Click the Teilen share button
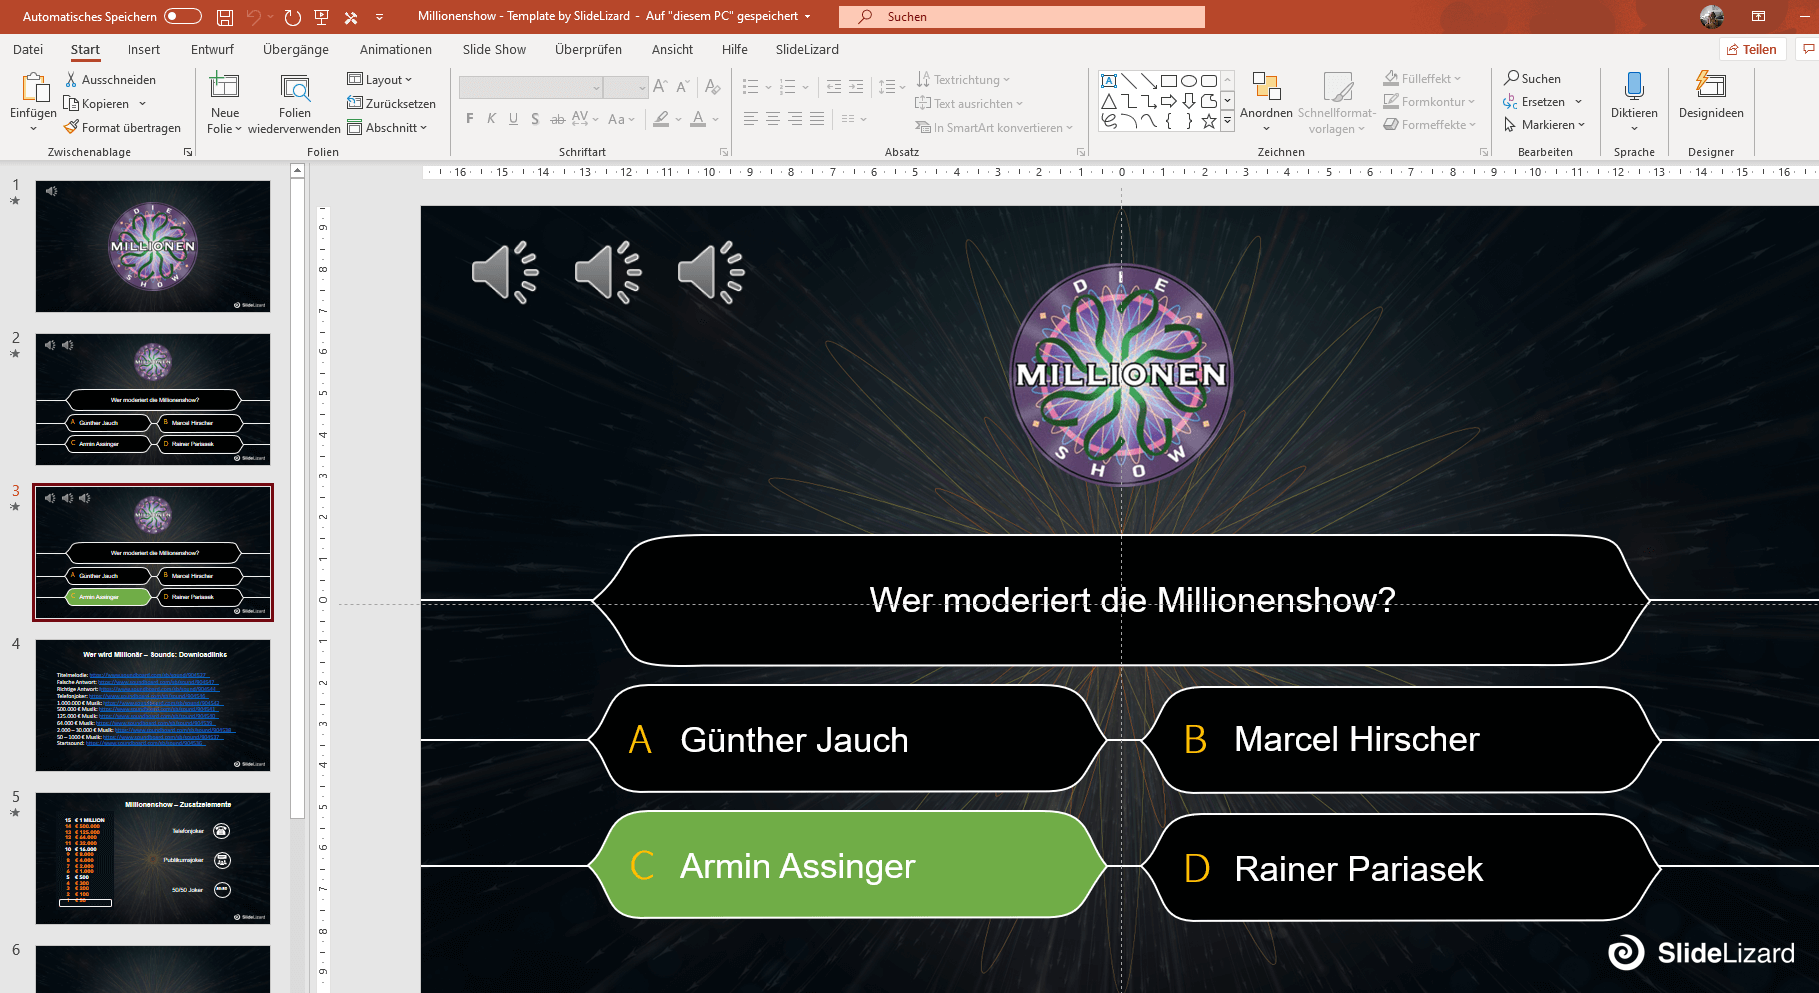1819x993 pixels. (x=1752, y=49)
